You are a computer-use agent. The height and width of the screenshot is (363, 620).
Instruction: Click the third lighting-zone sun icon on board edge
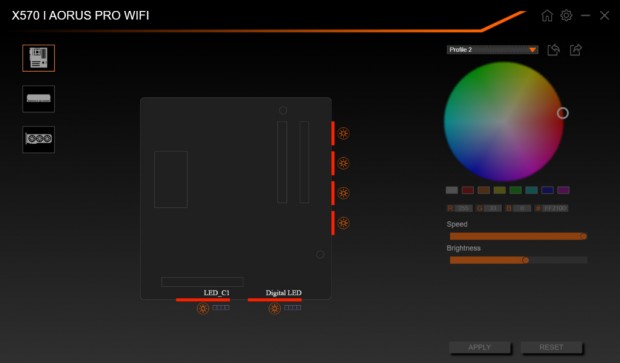click(x=343, y=193)
